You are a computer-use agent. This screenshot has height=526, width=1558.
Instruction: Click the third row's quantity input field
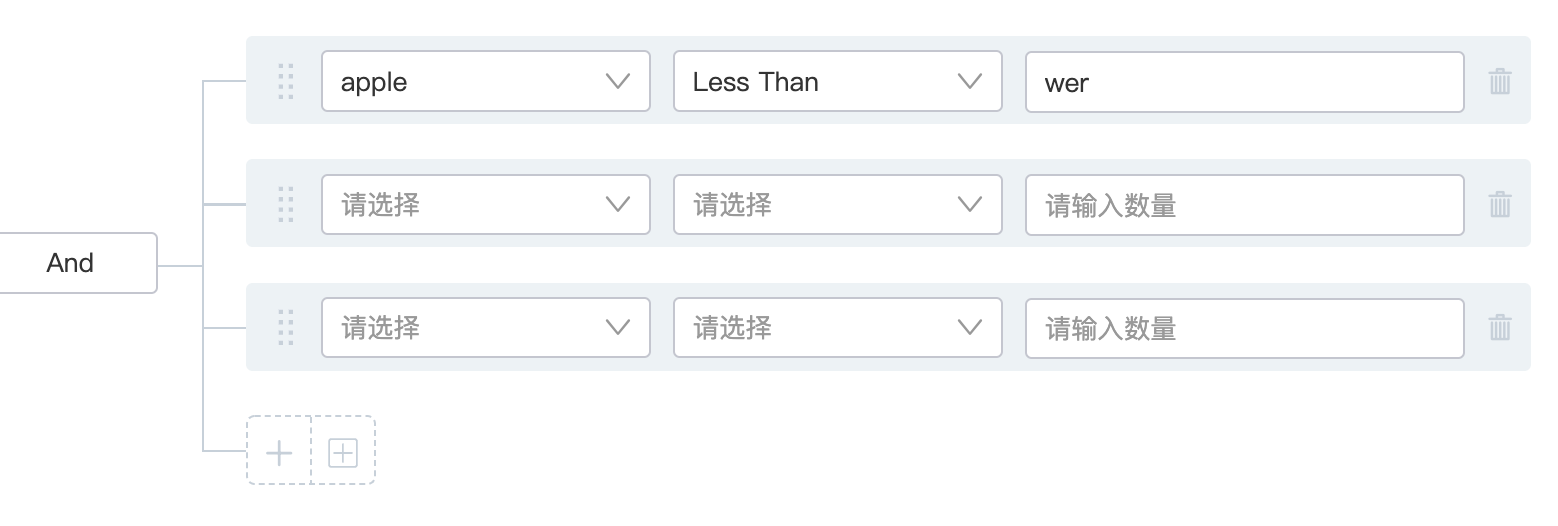coord(1244,328)
